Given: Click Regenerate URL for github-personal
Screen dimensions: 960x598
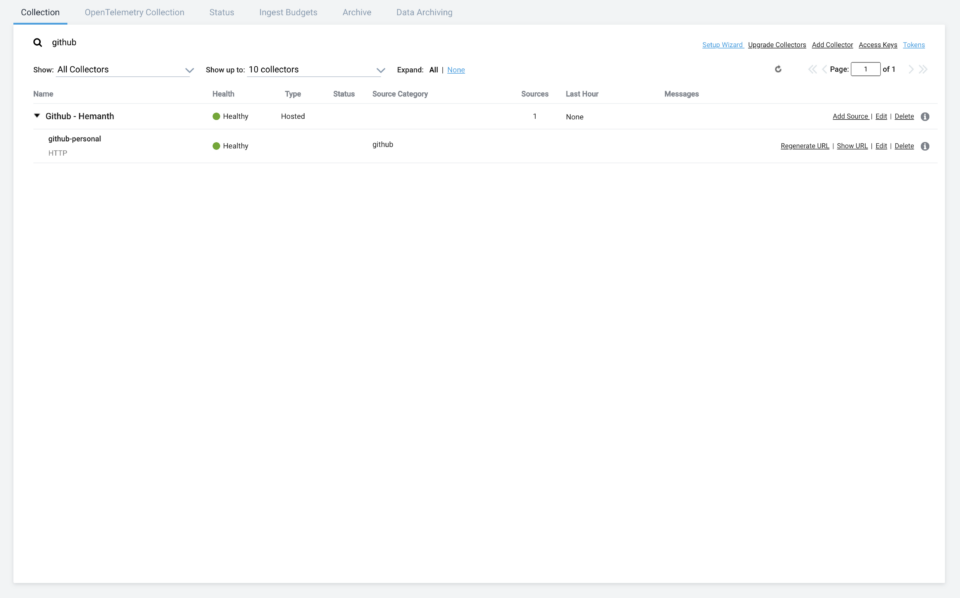Looking at the screenshot, I should pos(805,146).
